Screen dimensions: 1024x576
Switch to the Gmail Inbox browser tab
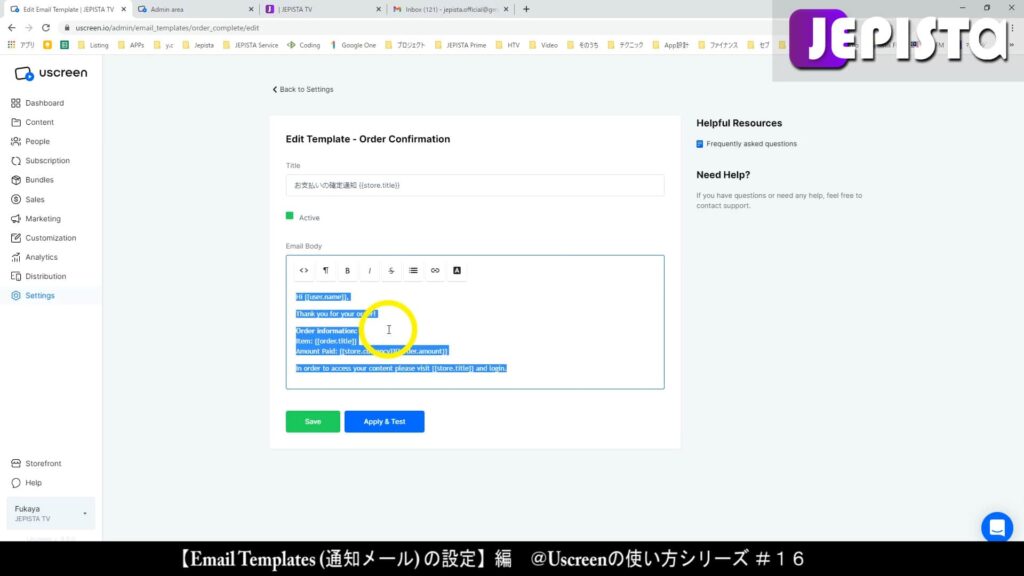coord(450,9)
